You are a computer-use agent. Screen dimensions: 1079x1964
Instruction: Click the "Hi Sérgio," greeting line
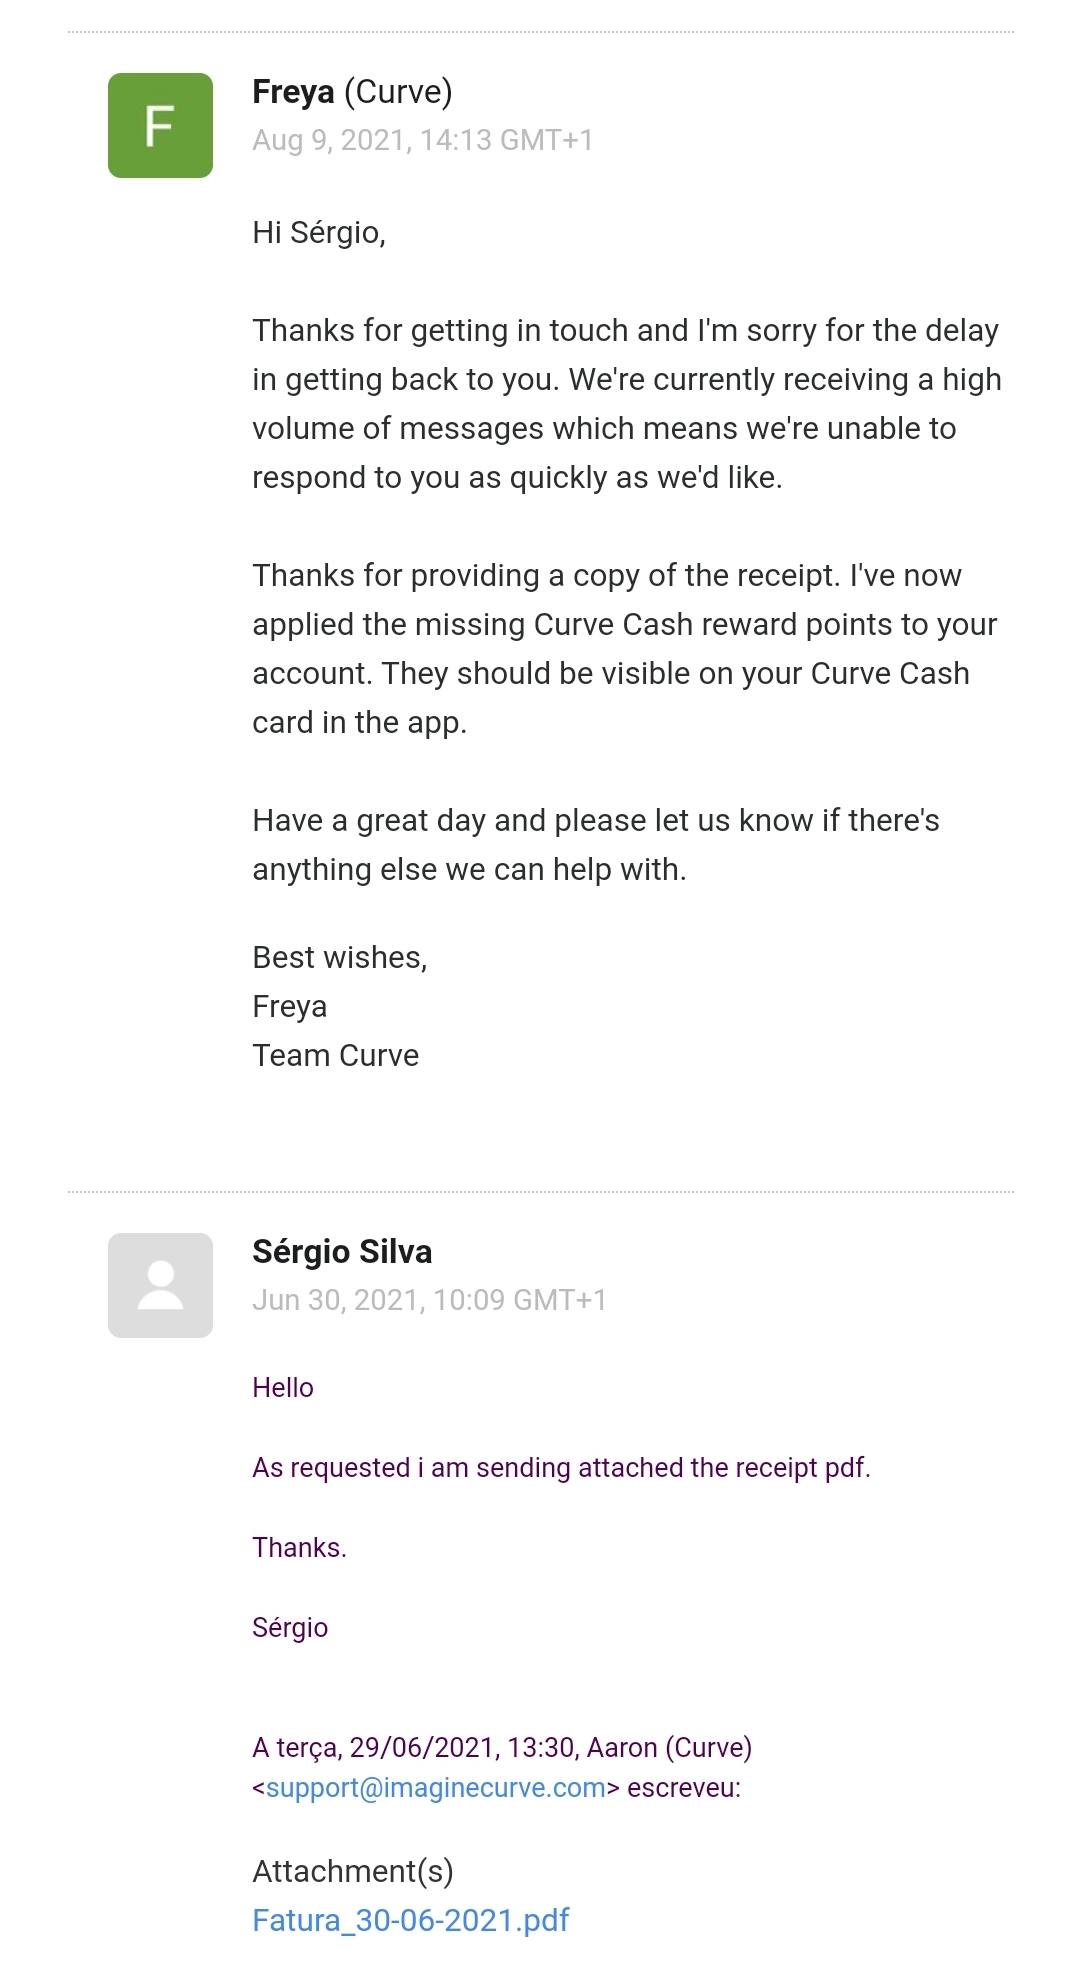pyautogui.click(x=319, y=232)
